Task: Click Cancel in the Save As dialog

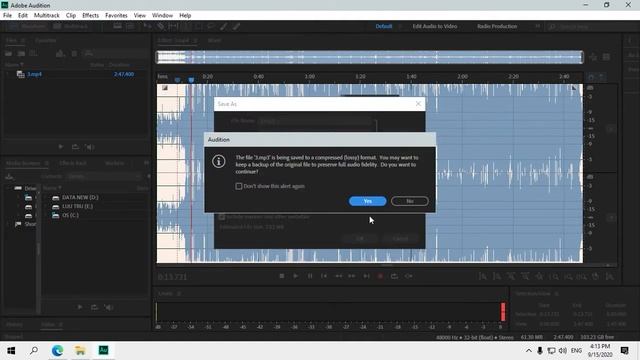Action: click(x=400, y=238)
